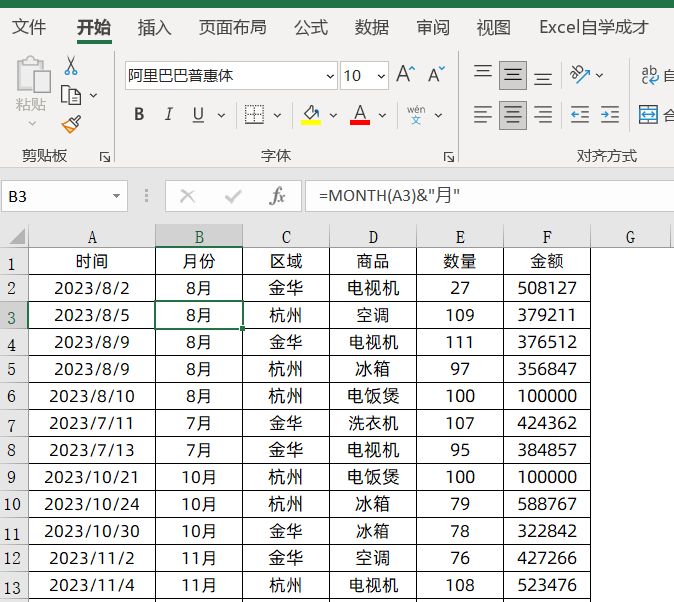This screenshot has height=602, width=674.
Task: Click the Insert Function fx icon
Action: [277, 197]
